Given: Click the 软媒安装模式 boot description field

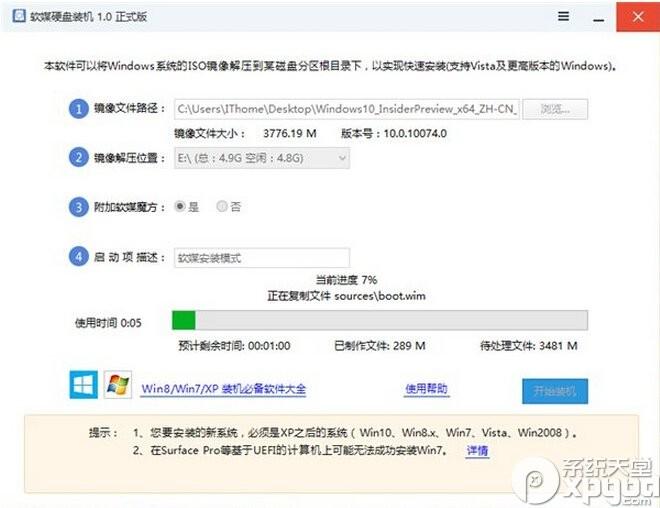Looking at the screenshot, I should 262,258.
